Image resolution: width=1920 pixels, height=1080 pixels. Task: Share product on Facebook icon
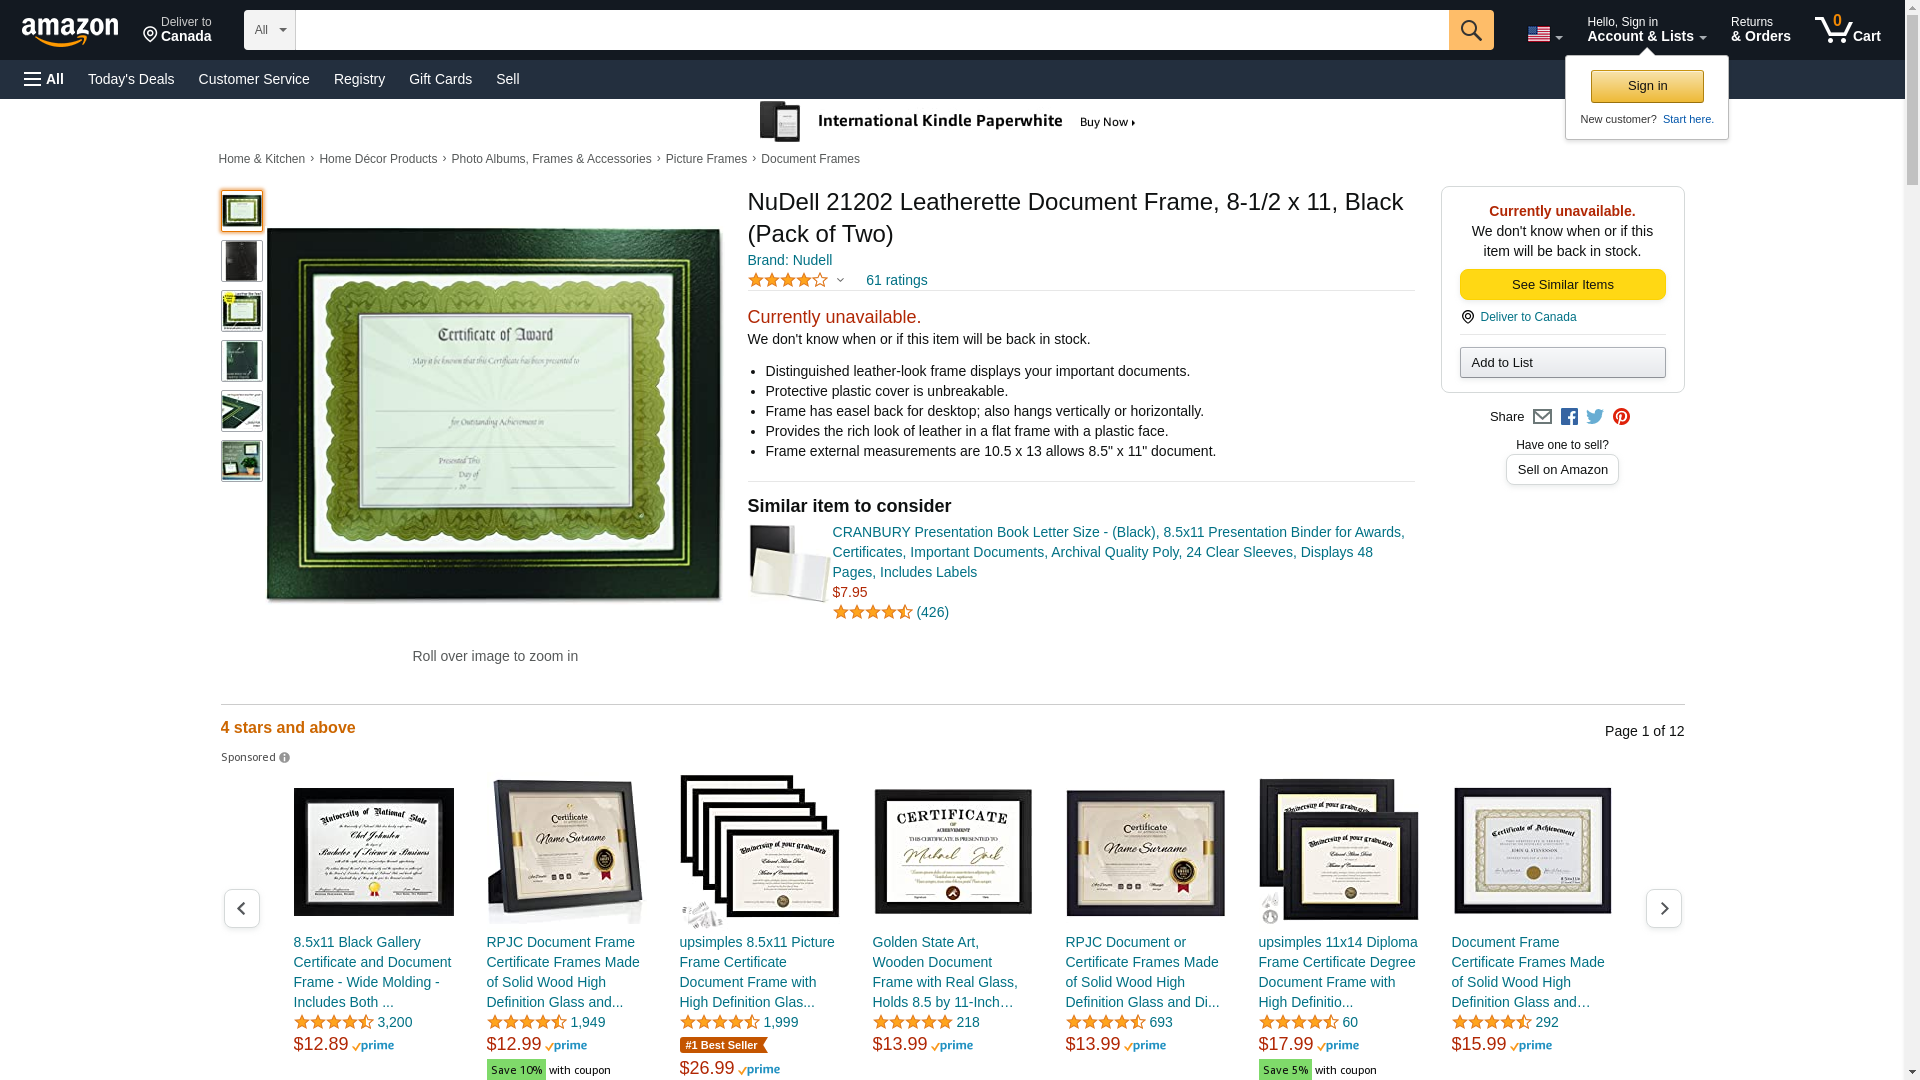click(1569, 417)
